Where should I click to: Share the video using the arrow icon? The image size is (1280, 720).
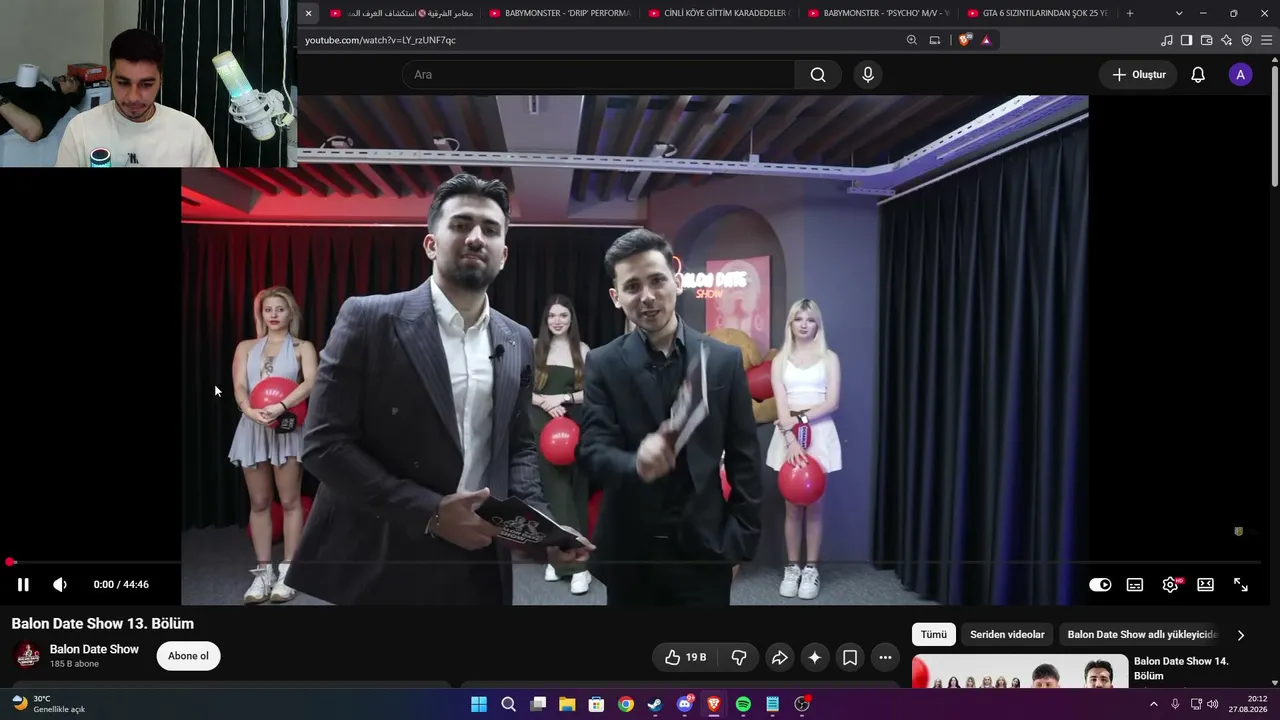coord(779,657)
